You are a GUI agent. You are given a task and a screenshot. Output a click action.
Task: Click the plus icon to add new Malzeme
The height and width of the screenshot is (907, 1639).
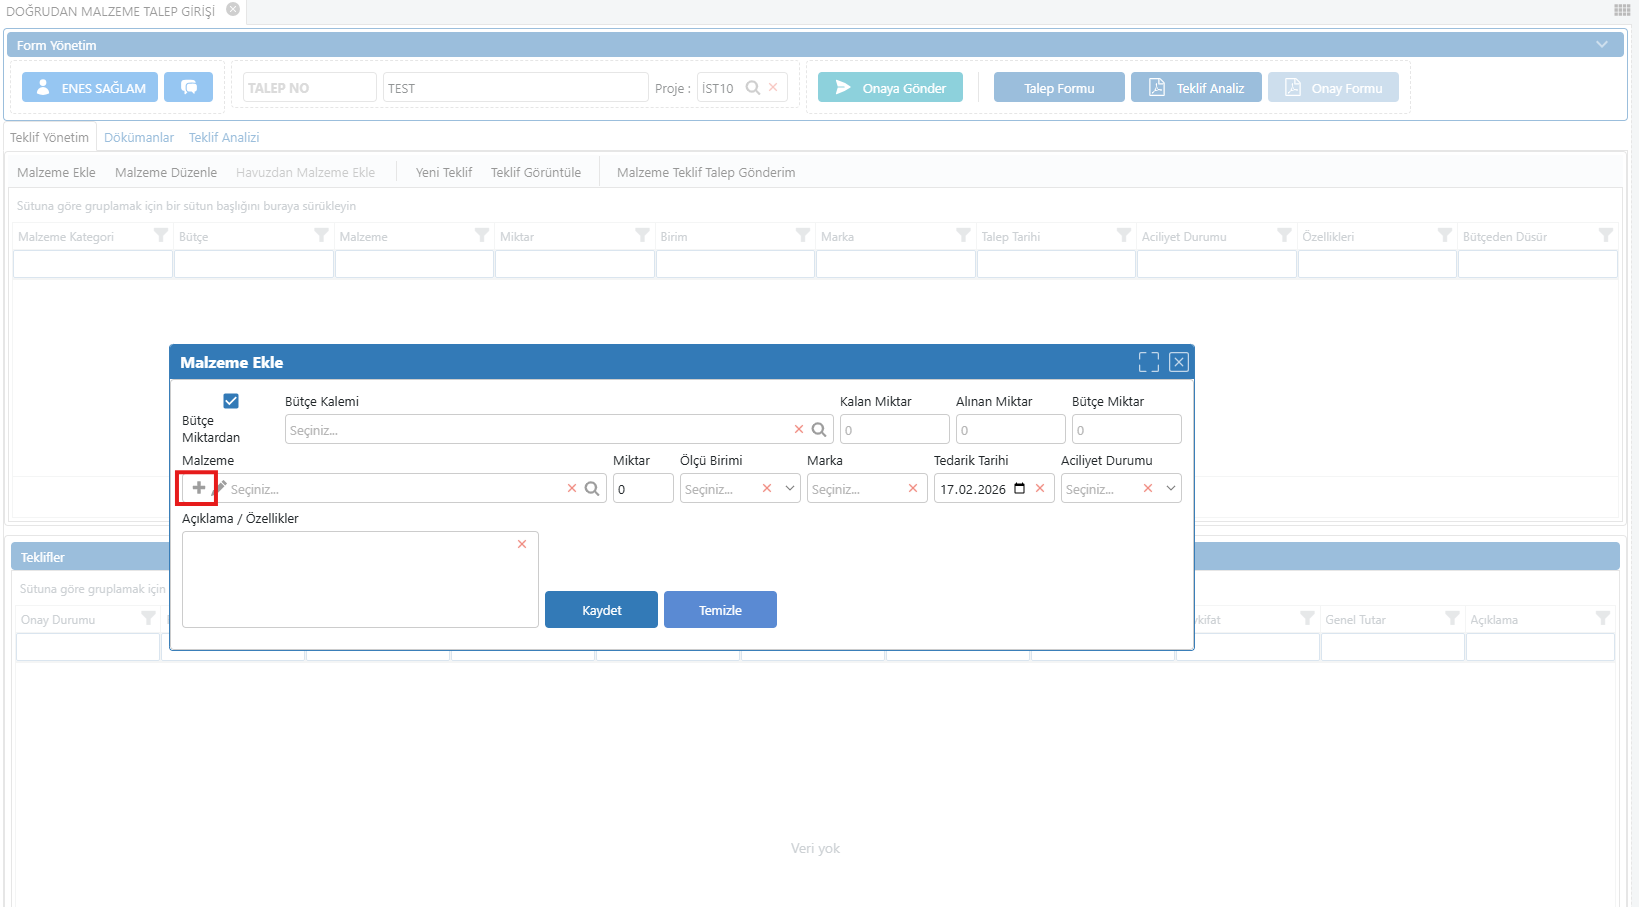pyautogui.click(x=198, y=488)
